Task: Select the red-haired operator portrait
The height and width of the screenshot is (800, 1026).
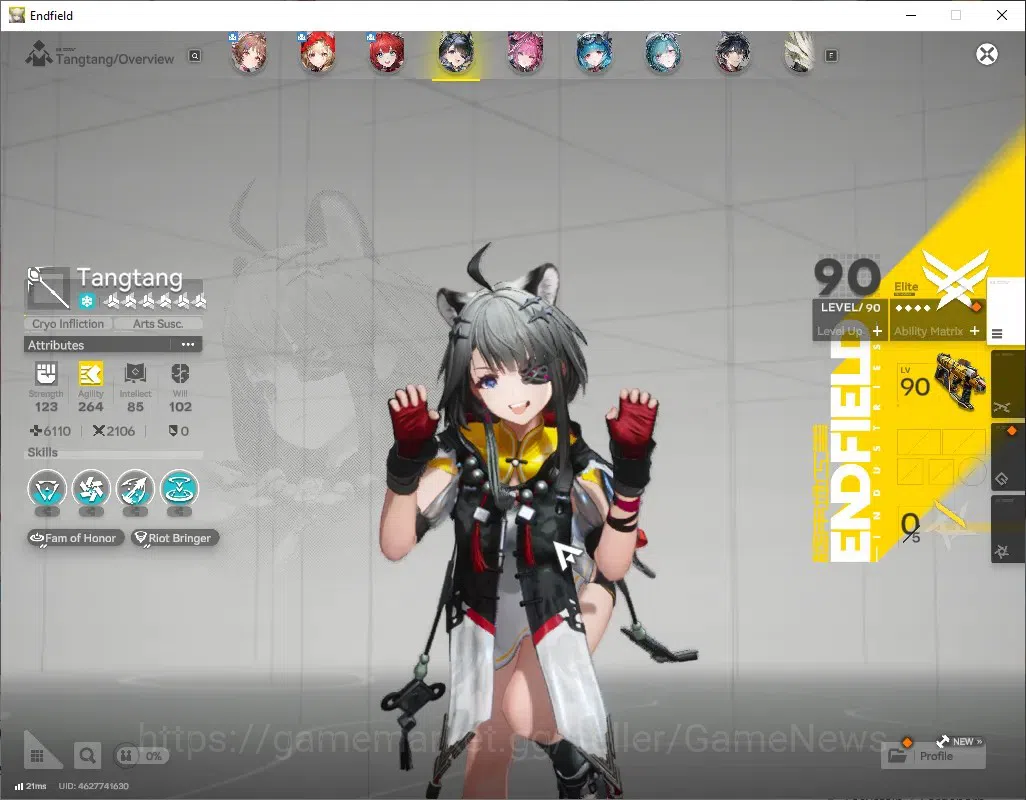Action: pos(386,53)
